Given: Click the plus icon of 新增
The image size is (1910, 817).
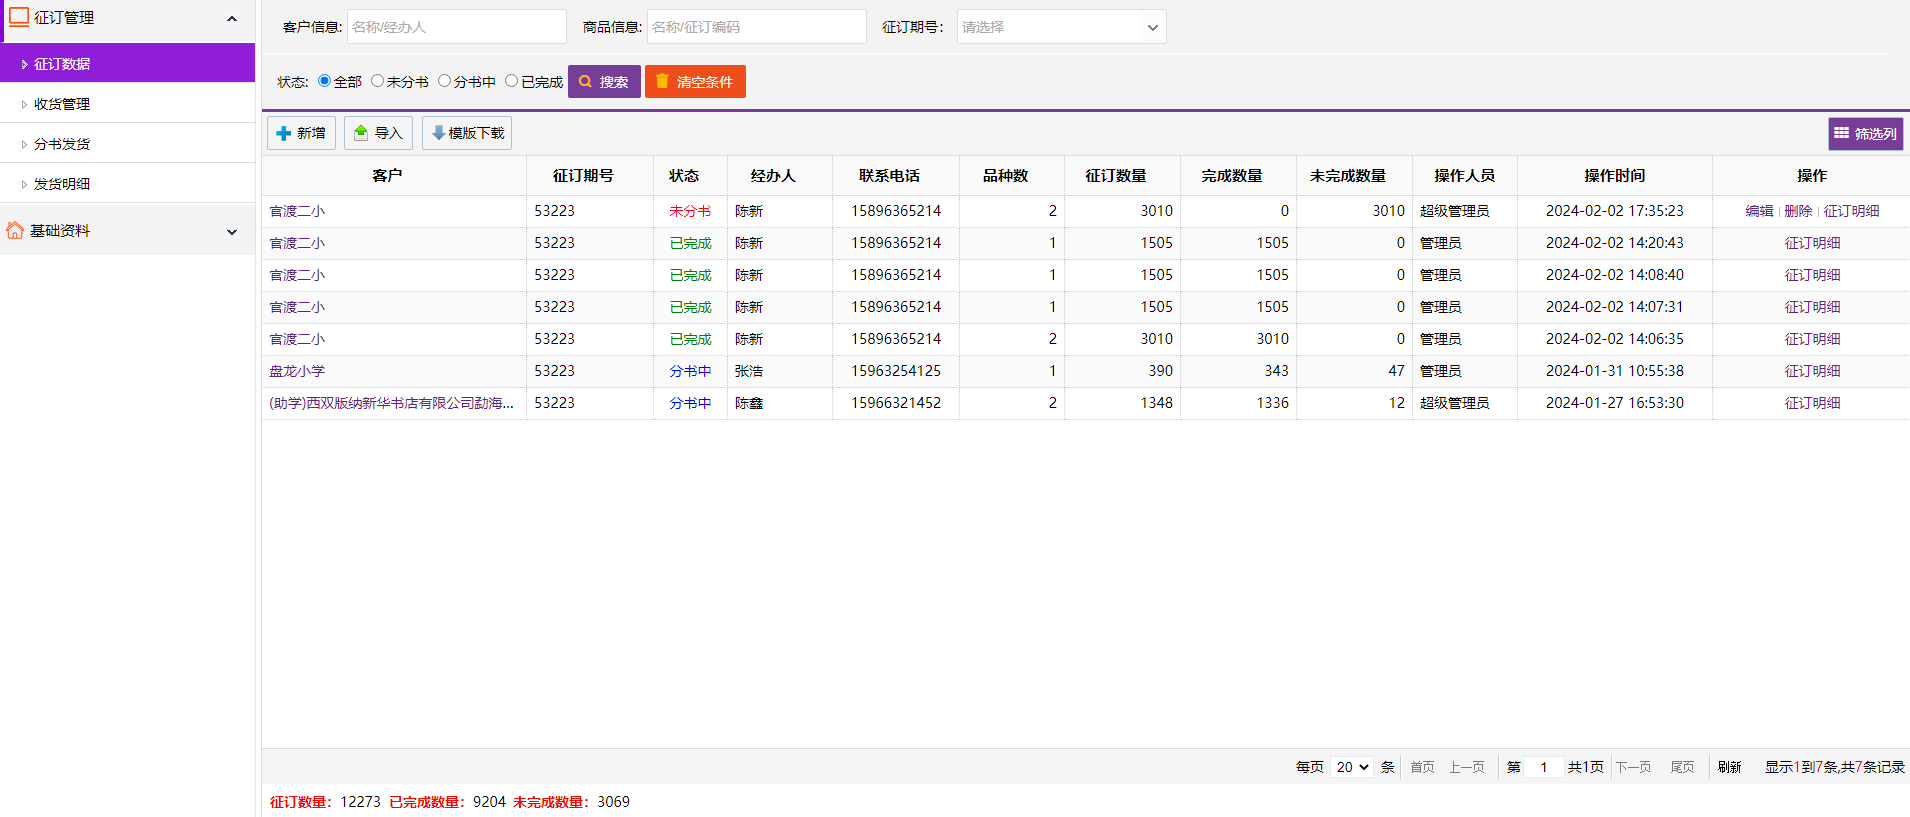Looking at the screenshot, I should click(284, 133).
